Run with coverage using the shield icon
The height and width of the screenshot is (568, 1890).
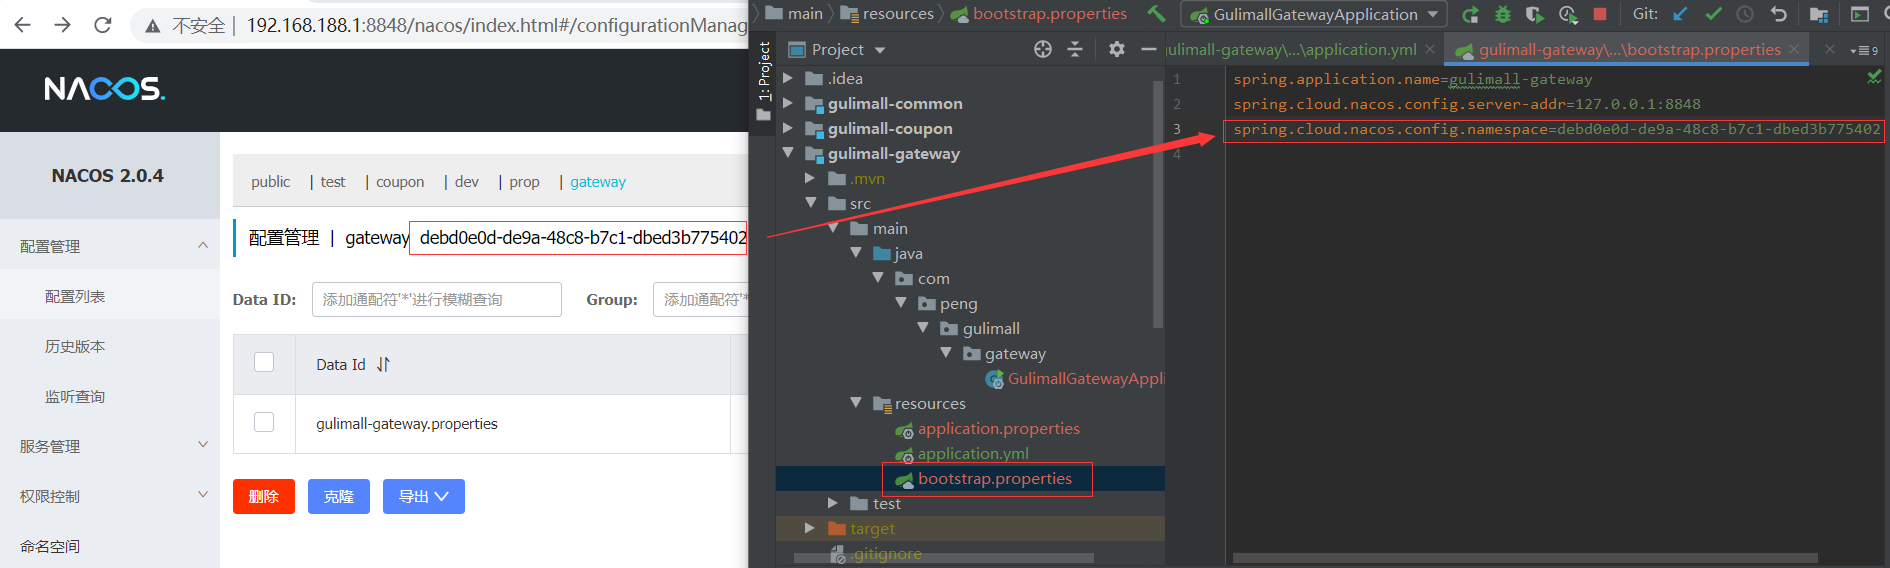pyautogui.click(x=1534, y=14)
